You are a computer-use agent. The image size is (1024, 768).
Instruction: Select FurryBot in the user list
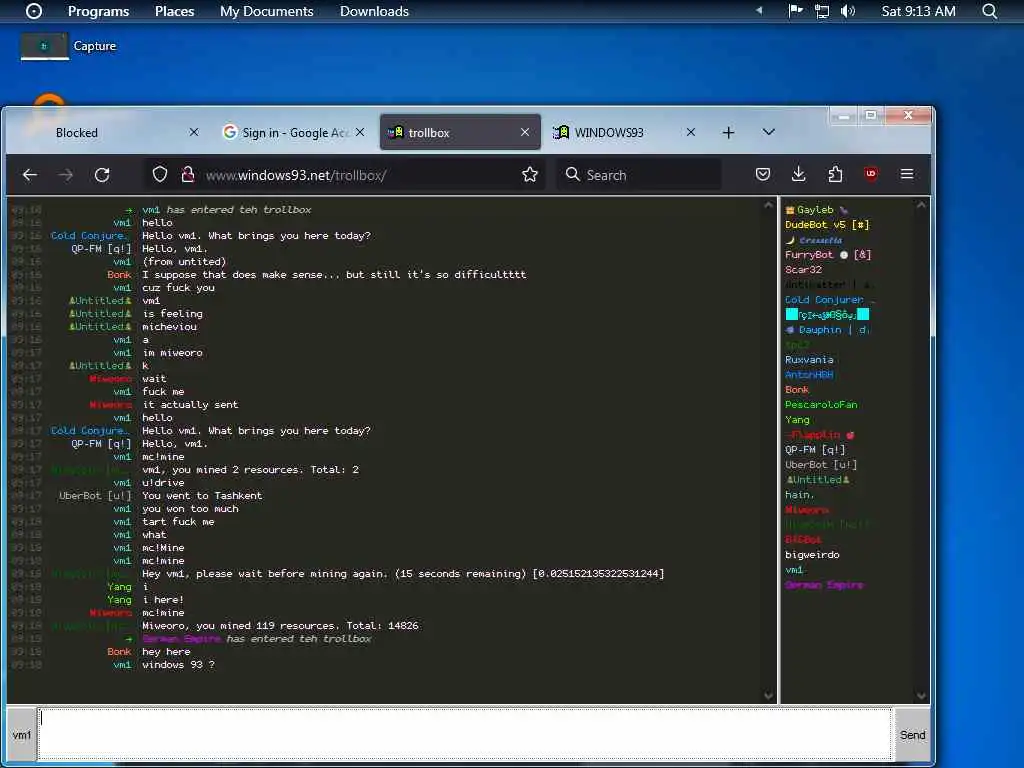(x=828, y=255)
